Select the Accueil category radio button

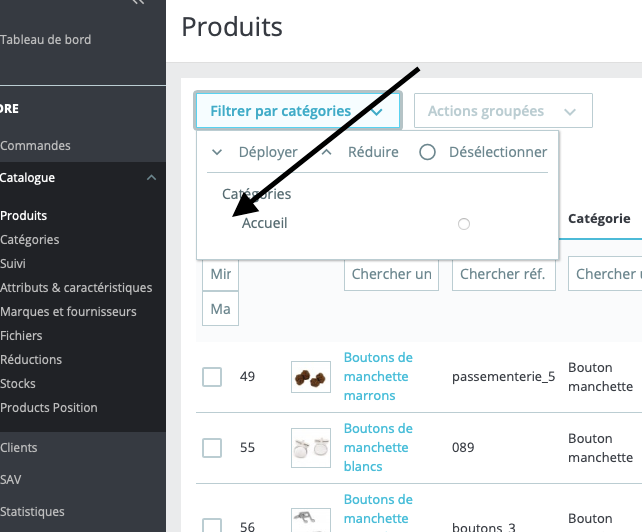[x=464, y=224]
